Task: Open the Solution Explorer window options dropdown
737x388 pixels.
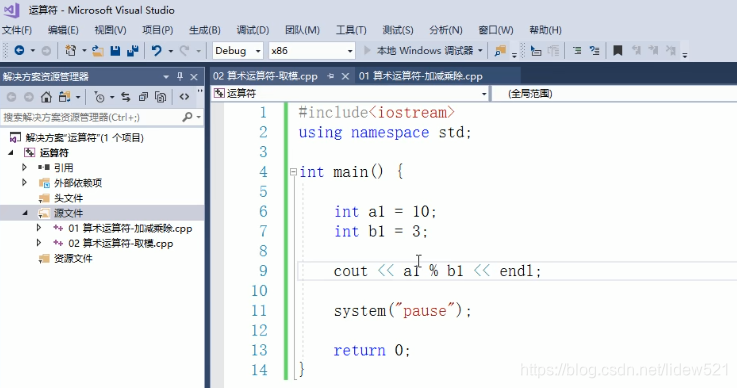Action: 166,76
